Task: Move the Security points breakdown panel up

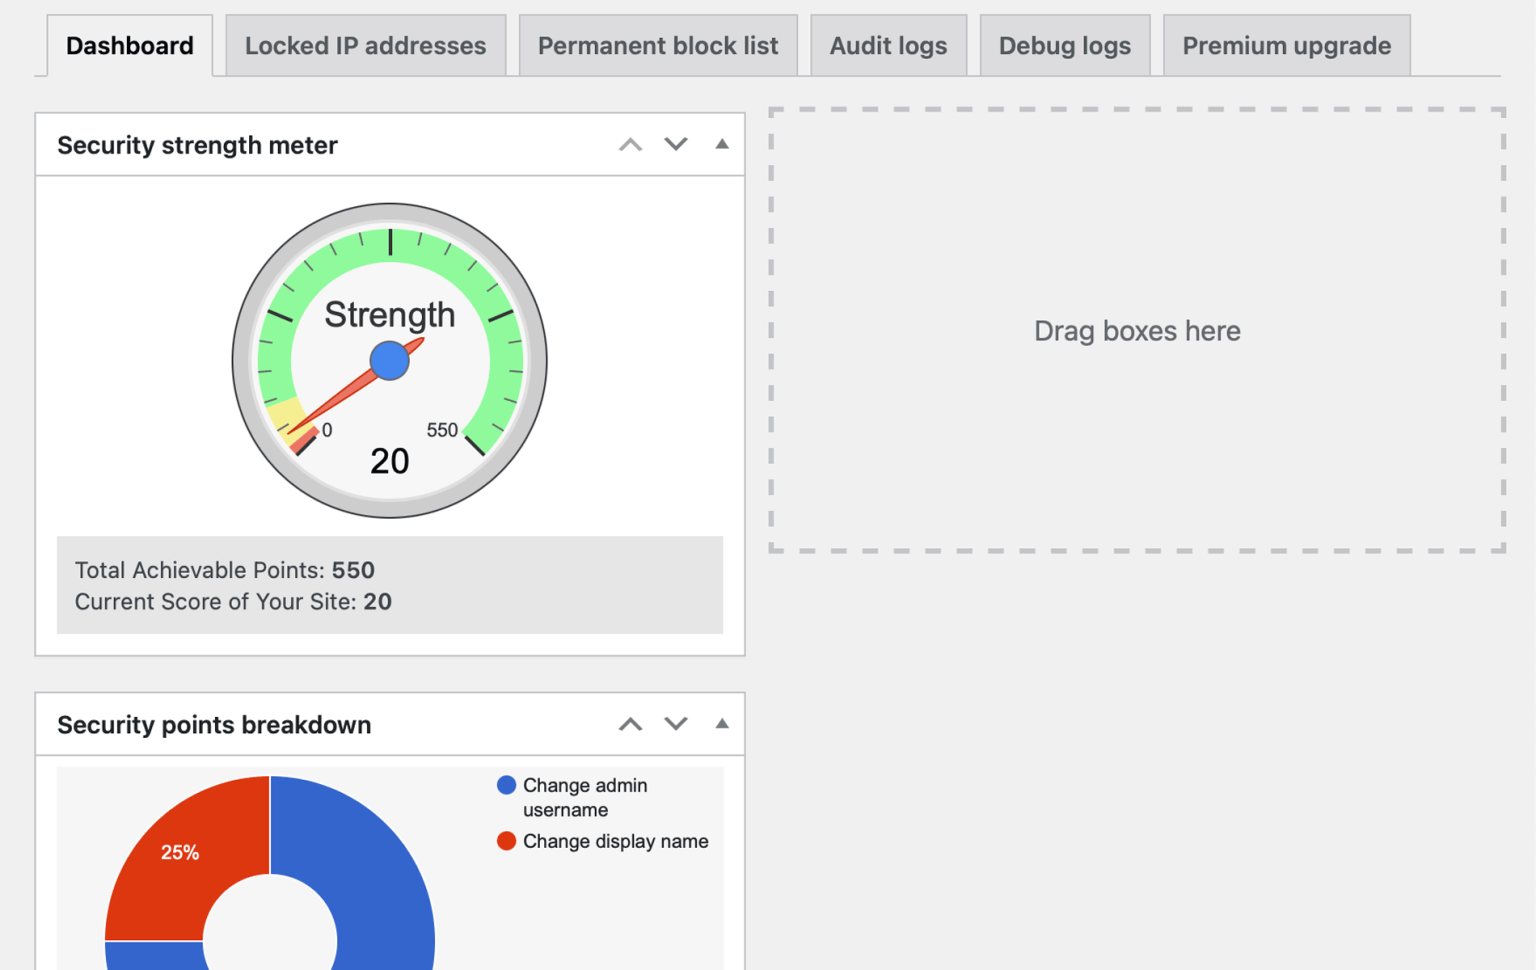Action: 630,723
